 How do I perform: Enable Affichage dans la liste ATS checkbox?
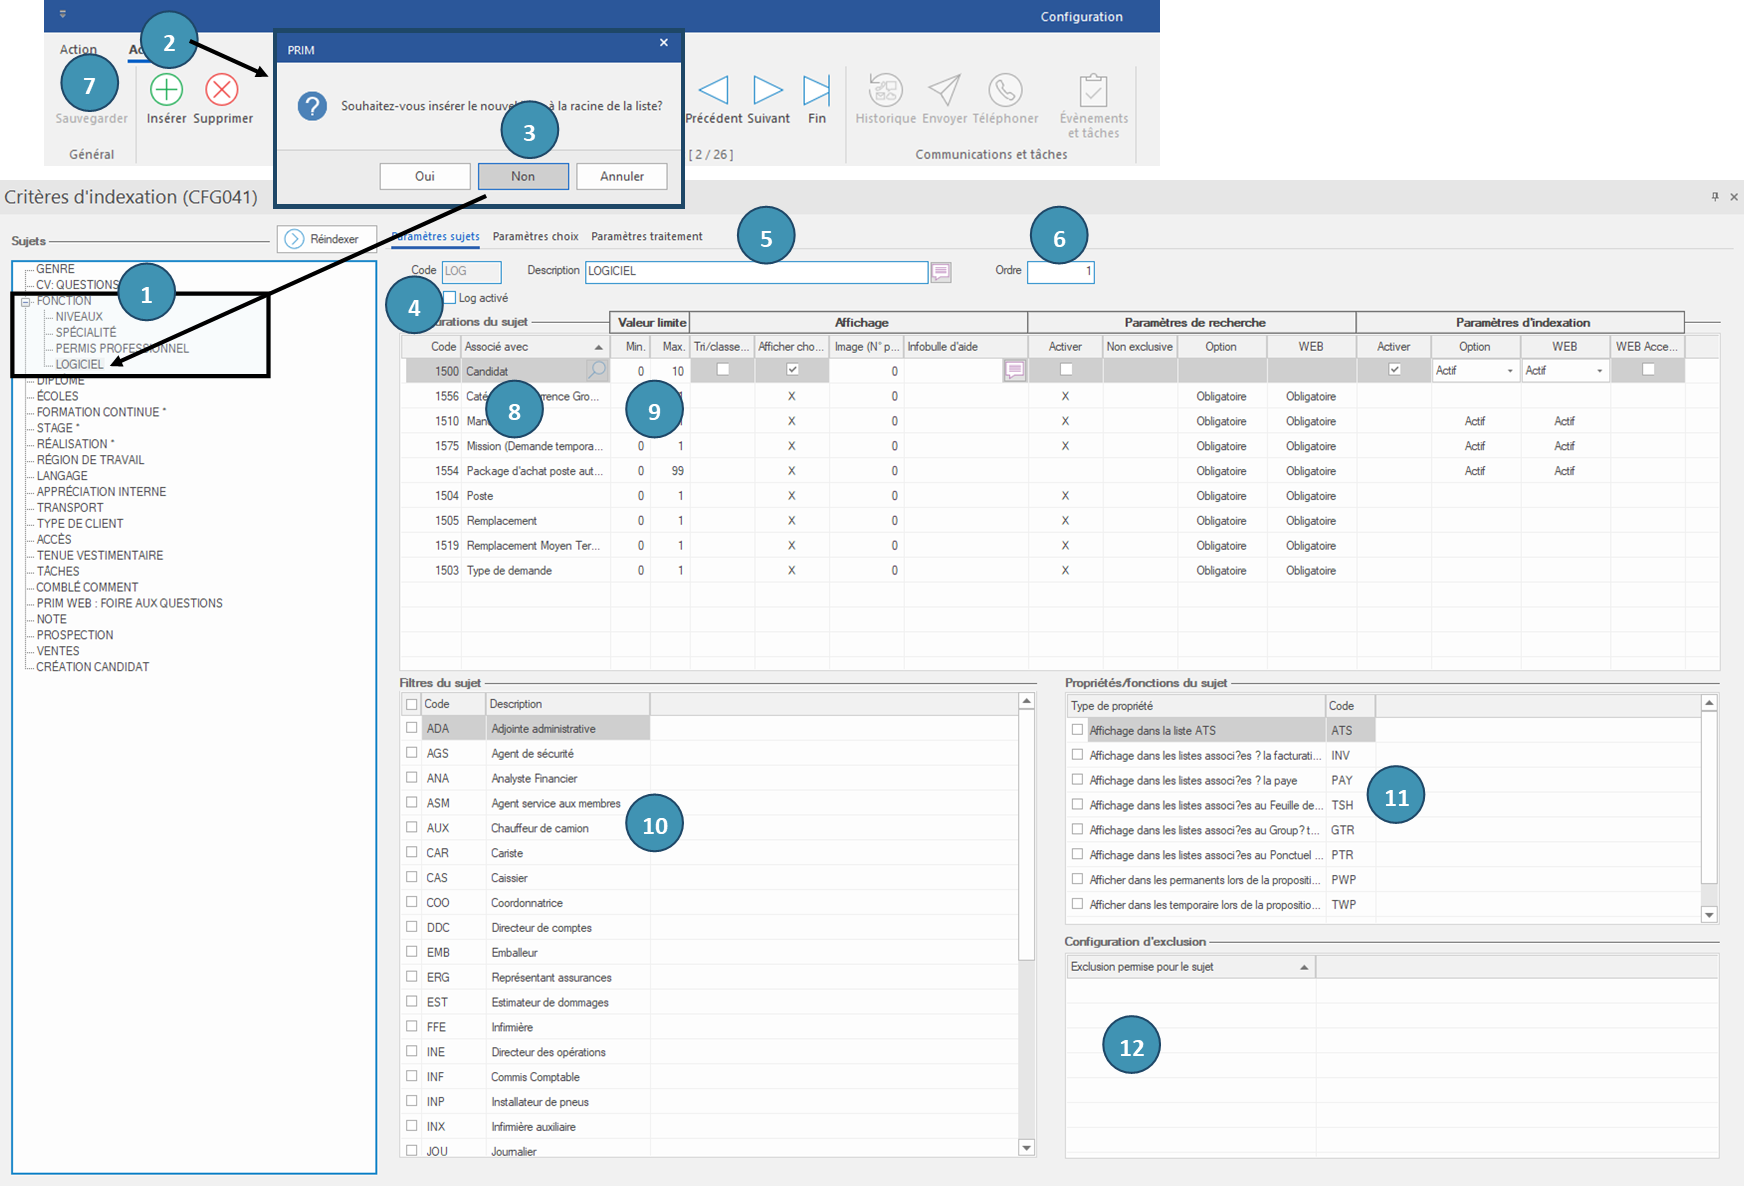[1077, 730]
